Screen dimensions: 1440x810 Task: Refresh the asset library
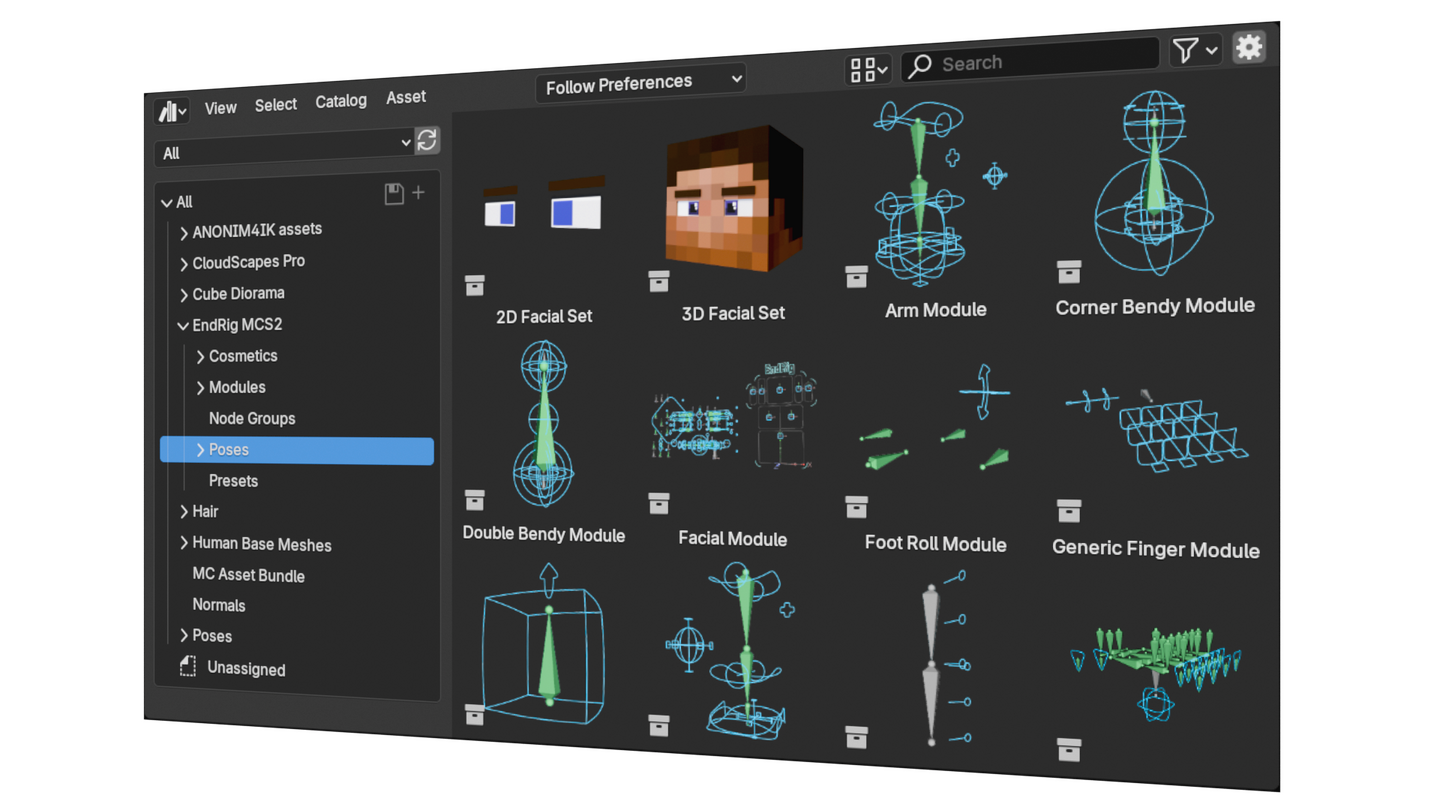pyautogui.click(x=427, y=140)
